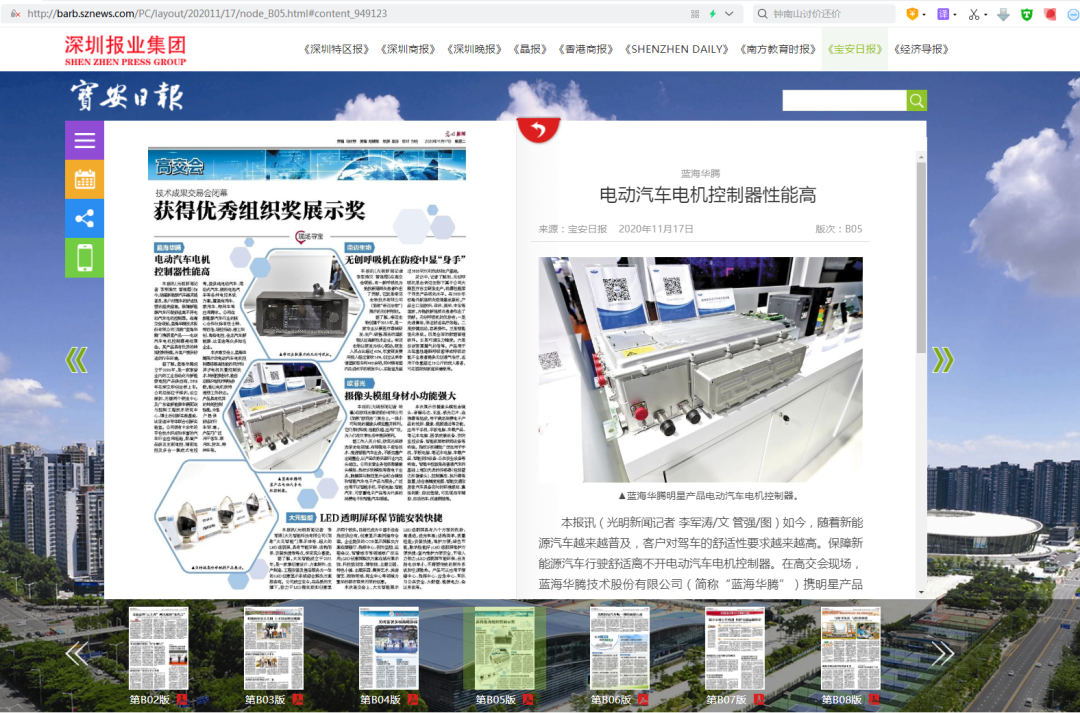Viewport: 1080px width, 713px height.
Task: Download PDF of 第B08版
Action: 874,700
